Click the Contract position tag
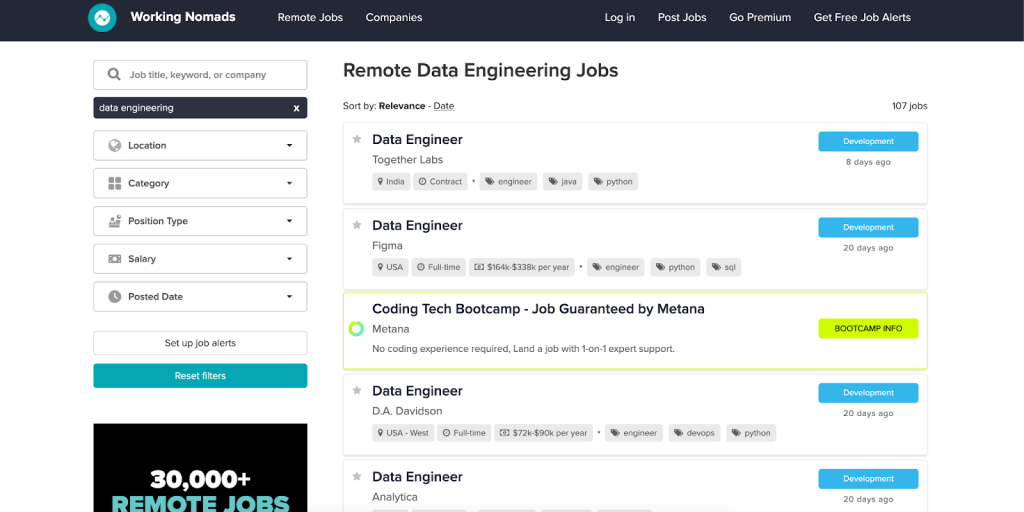Image resolution: width=1024 pixels, height=512 pixels. [440, 182]
